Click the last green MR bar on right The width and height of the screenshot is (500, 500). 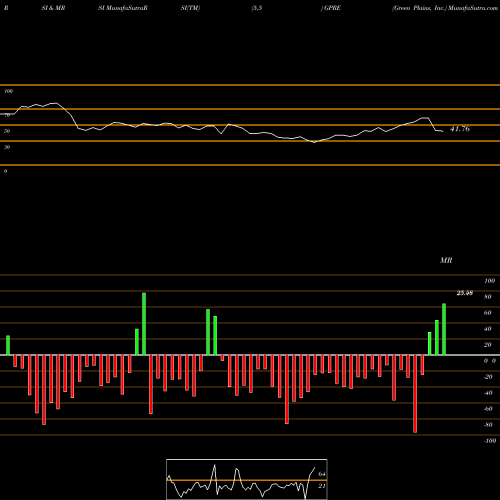pos(444,329)
